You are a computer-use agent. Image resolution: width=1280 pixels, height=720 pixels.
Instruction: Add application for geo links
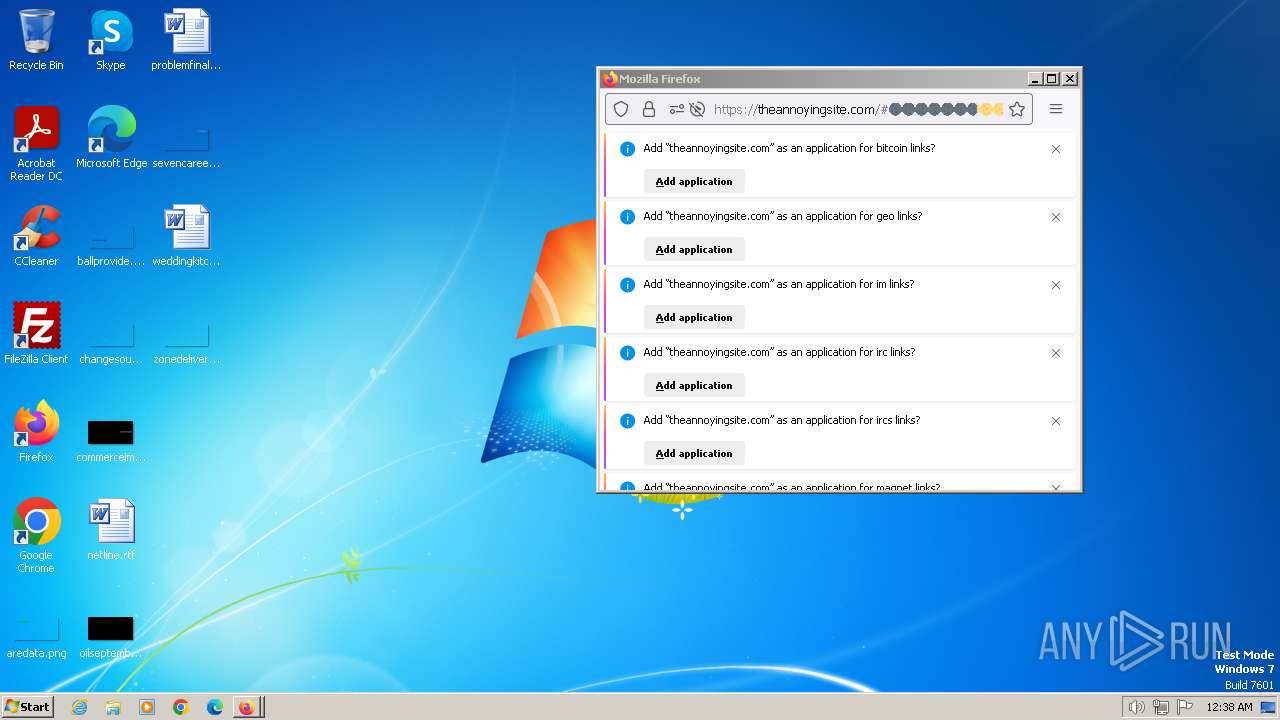[x=694, y=249]
